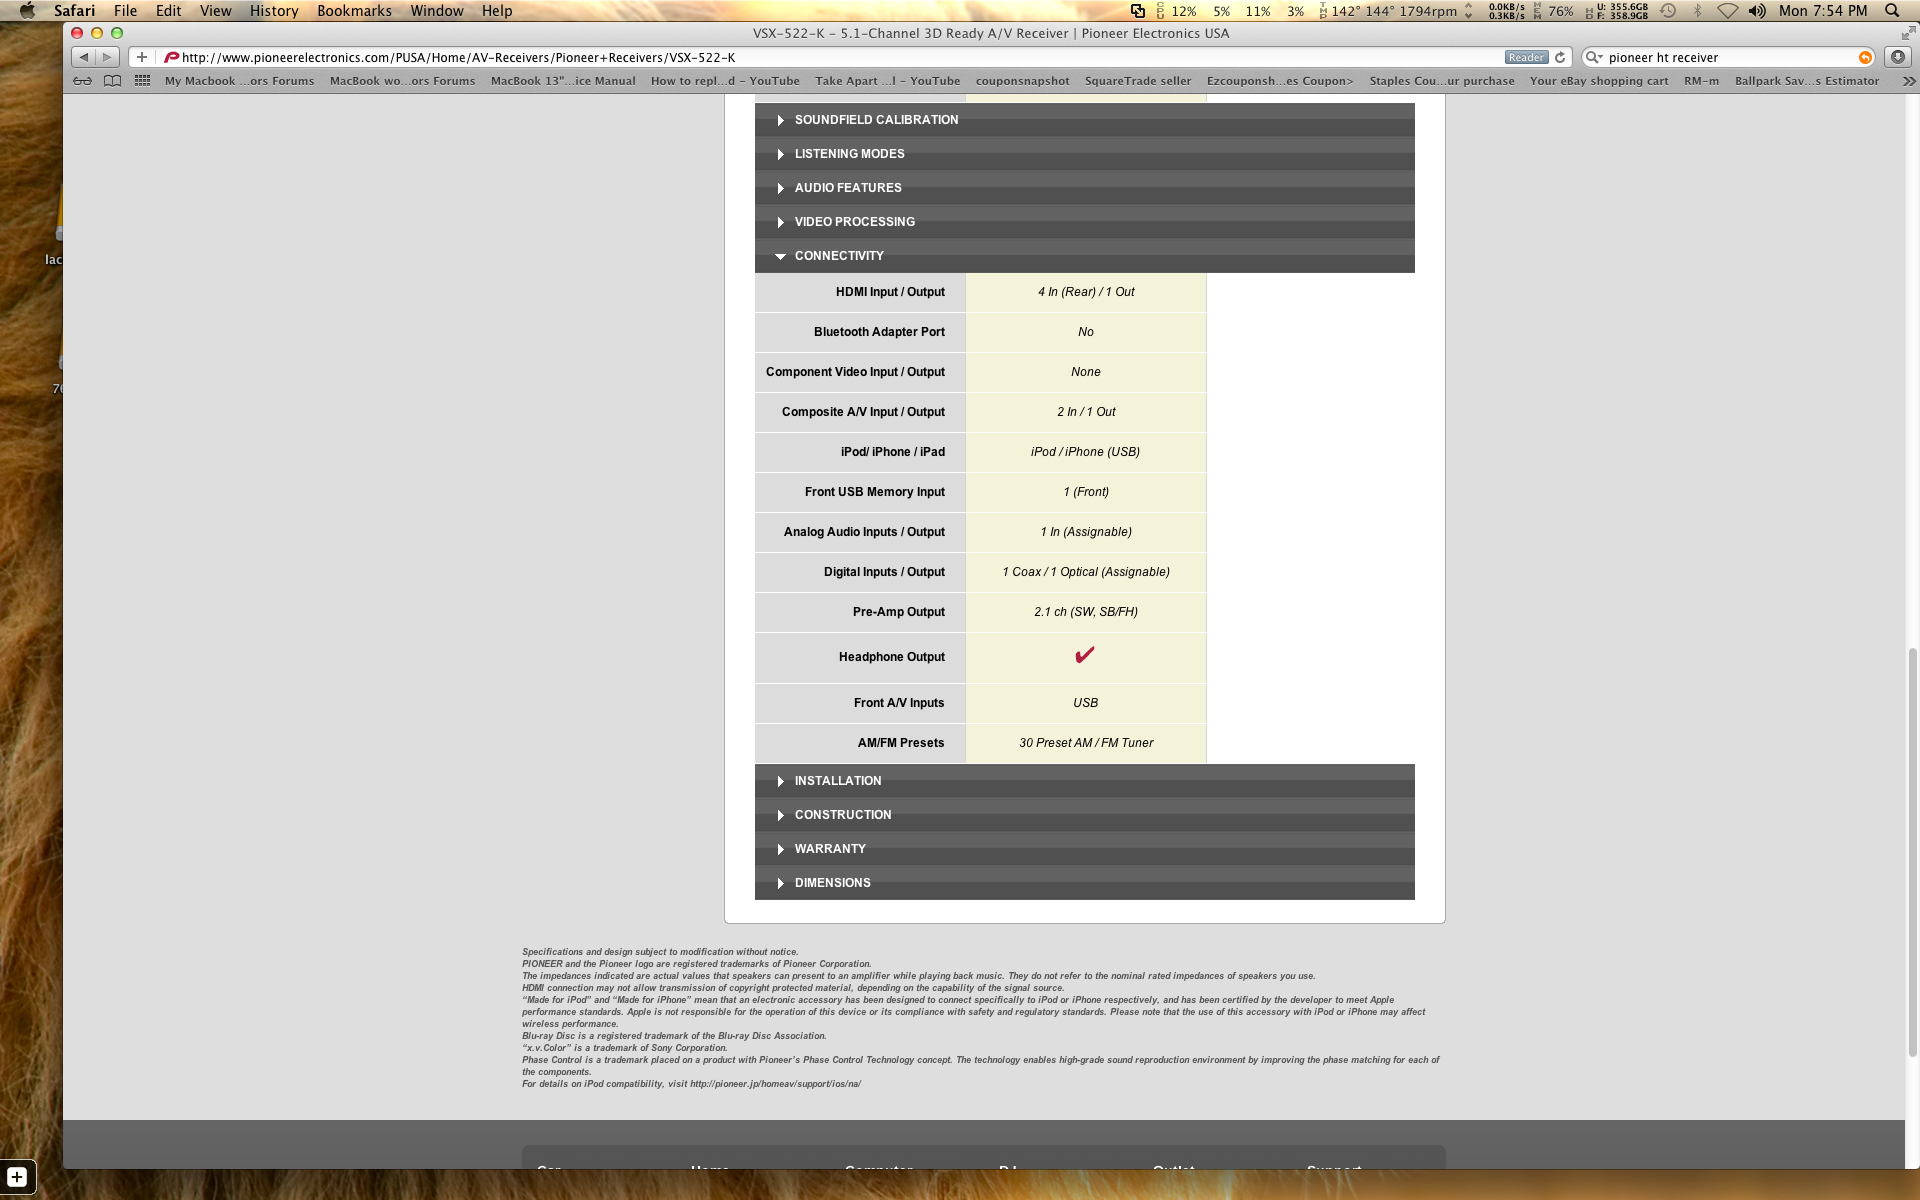Open Edit menu
Screen dimensions: 1920x1200
pos(168,11)
